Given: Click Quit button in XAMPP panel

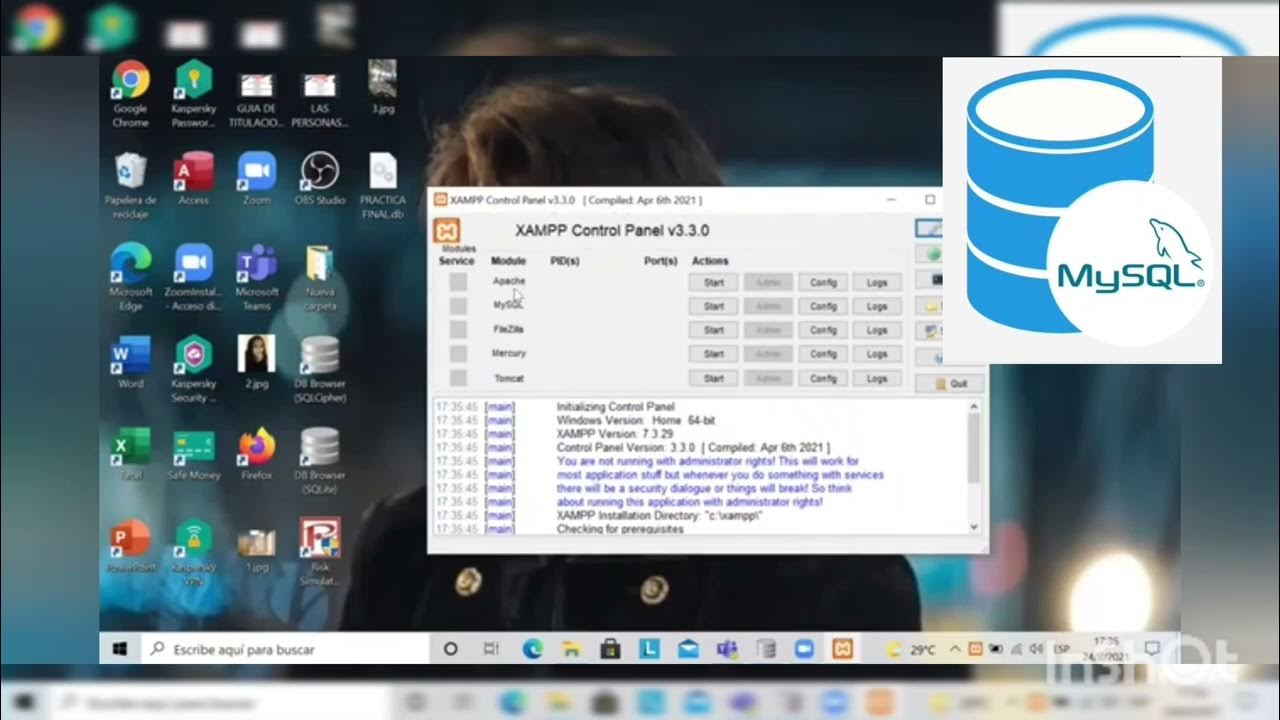Looking at the screenshot, I should [950, 383].
